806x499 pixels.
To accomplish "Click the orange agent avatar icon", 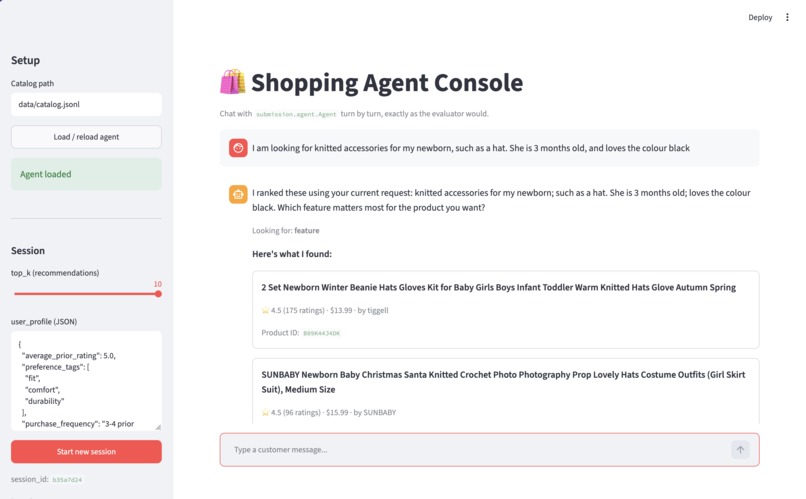I will pos(238,194).
